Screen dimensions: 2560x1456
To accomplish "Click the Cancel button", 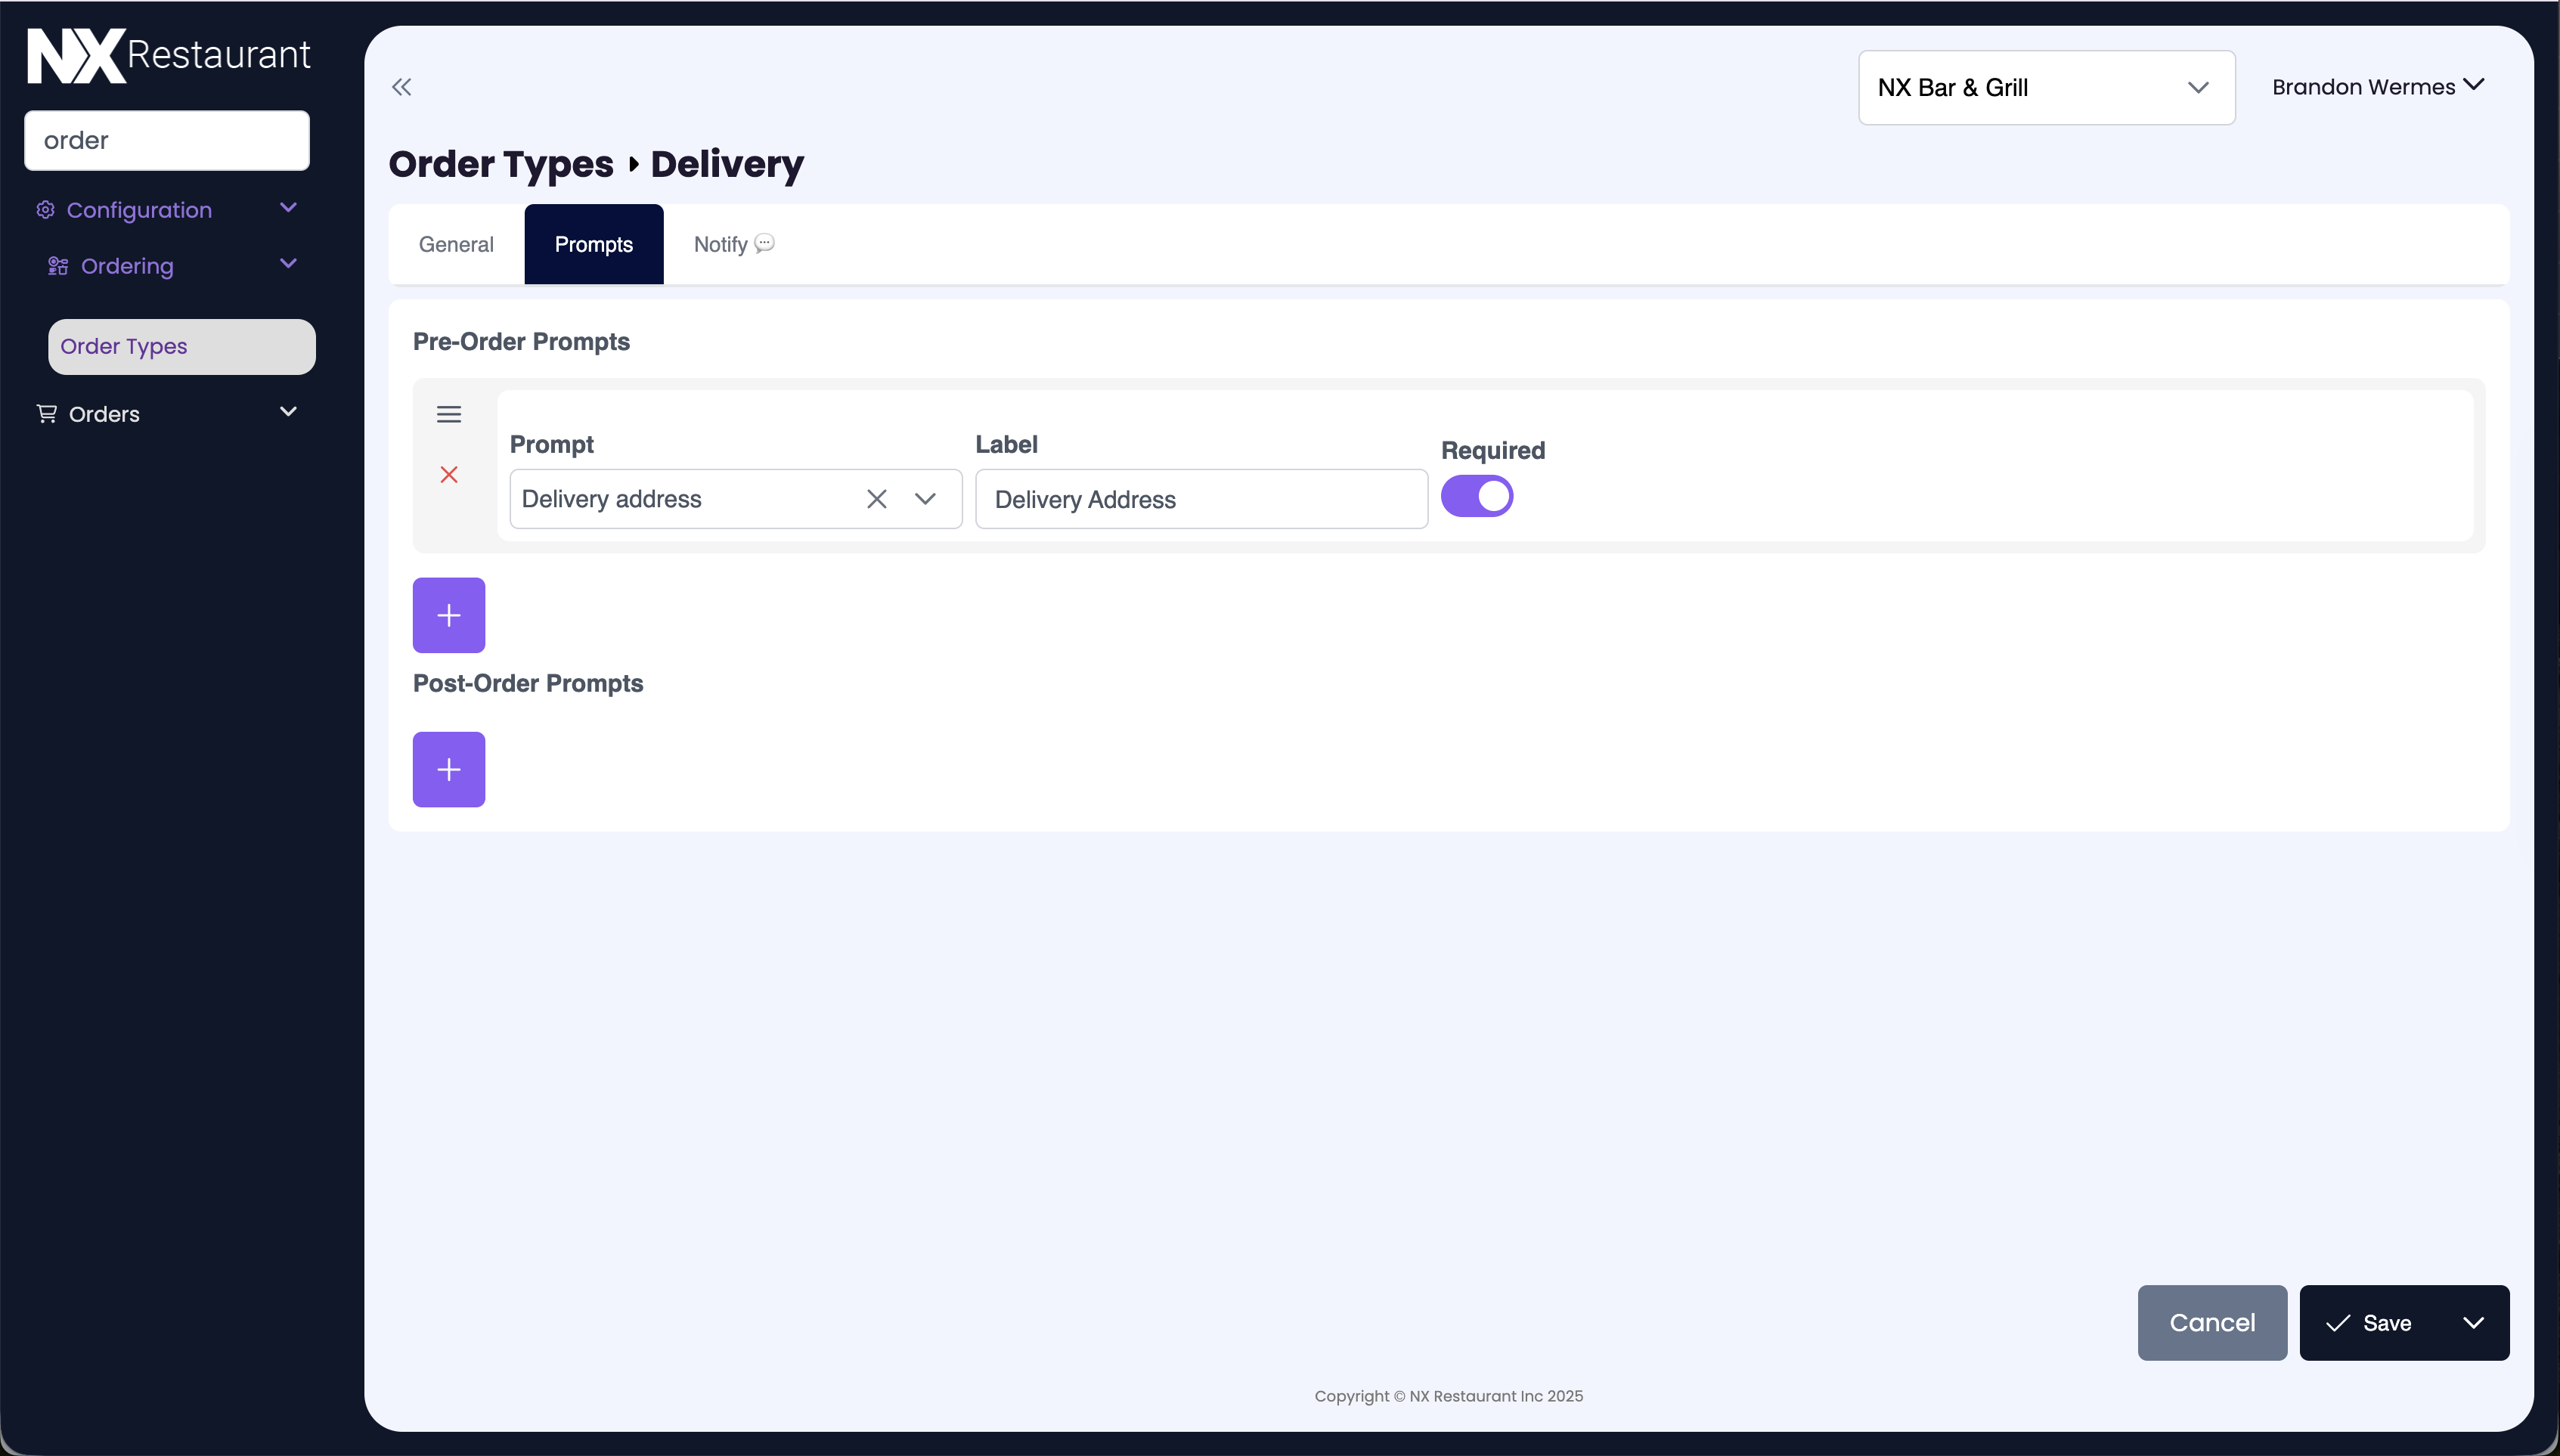I will pos(2211,1323).
